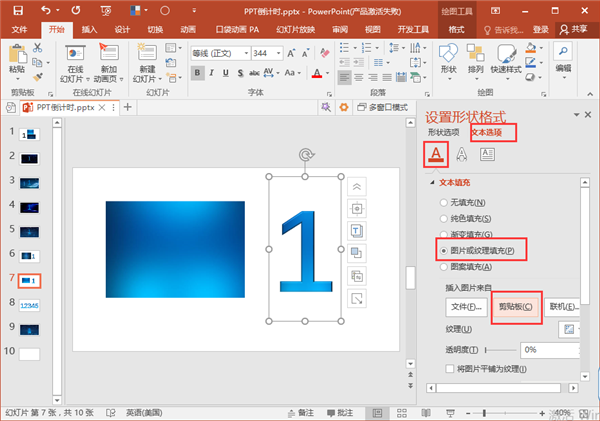Open the Shapes gallery icon

448,60
